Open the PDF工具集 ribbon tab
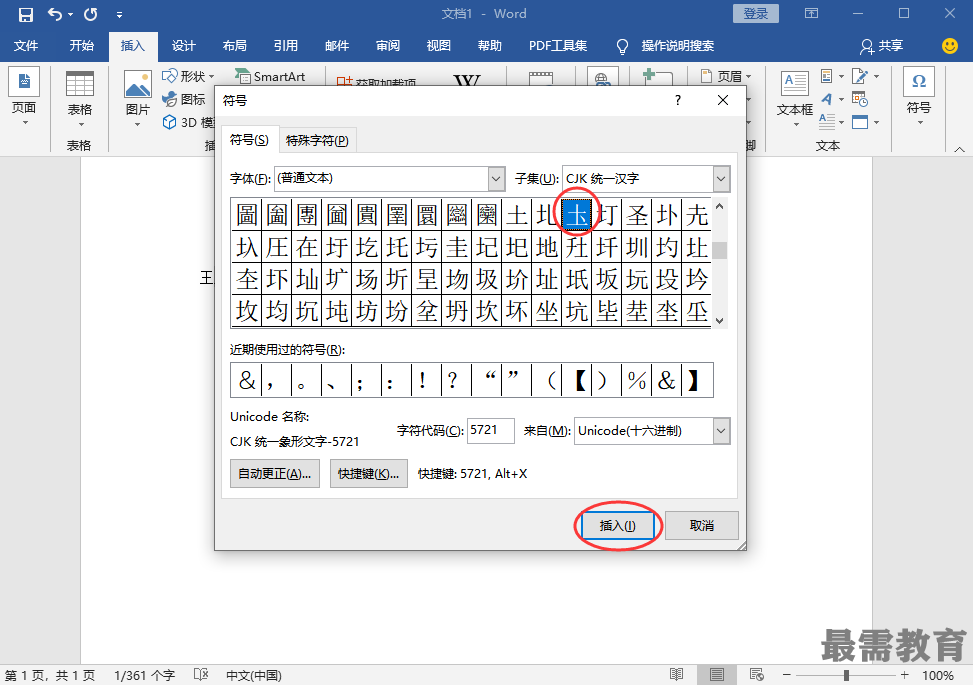 pos(558,46)
